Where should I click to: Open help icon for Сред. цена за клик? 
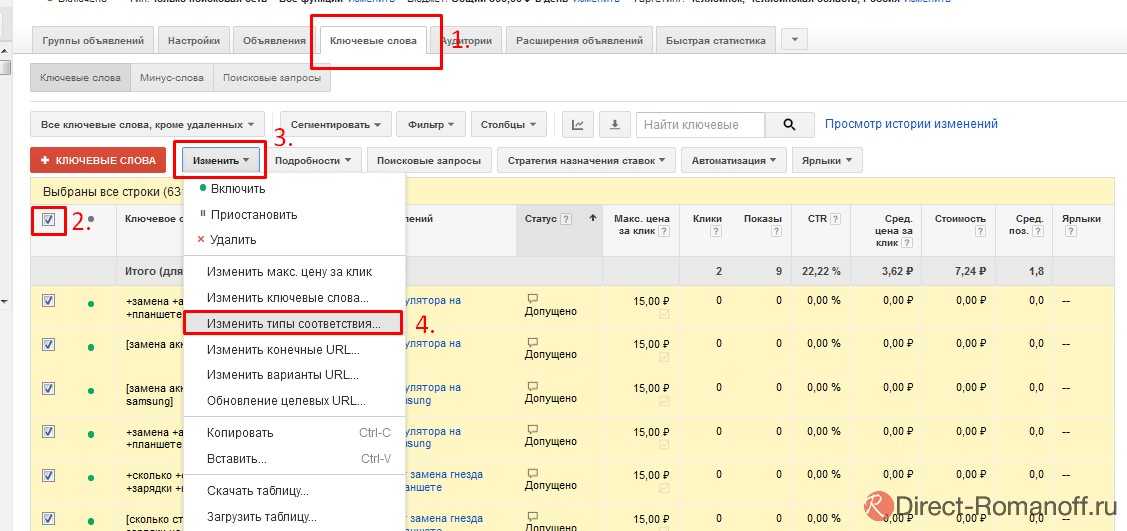[906, 244]
